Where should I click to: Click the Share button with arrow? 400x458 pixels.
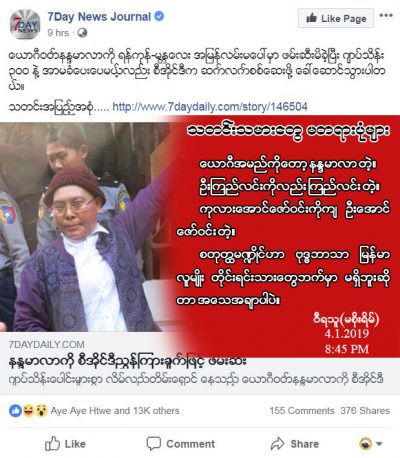pos(295,444)
